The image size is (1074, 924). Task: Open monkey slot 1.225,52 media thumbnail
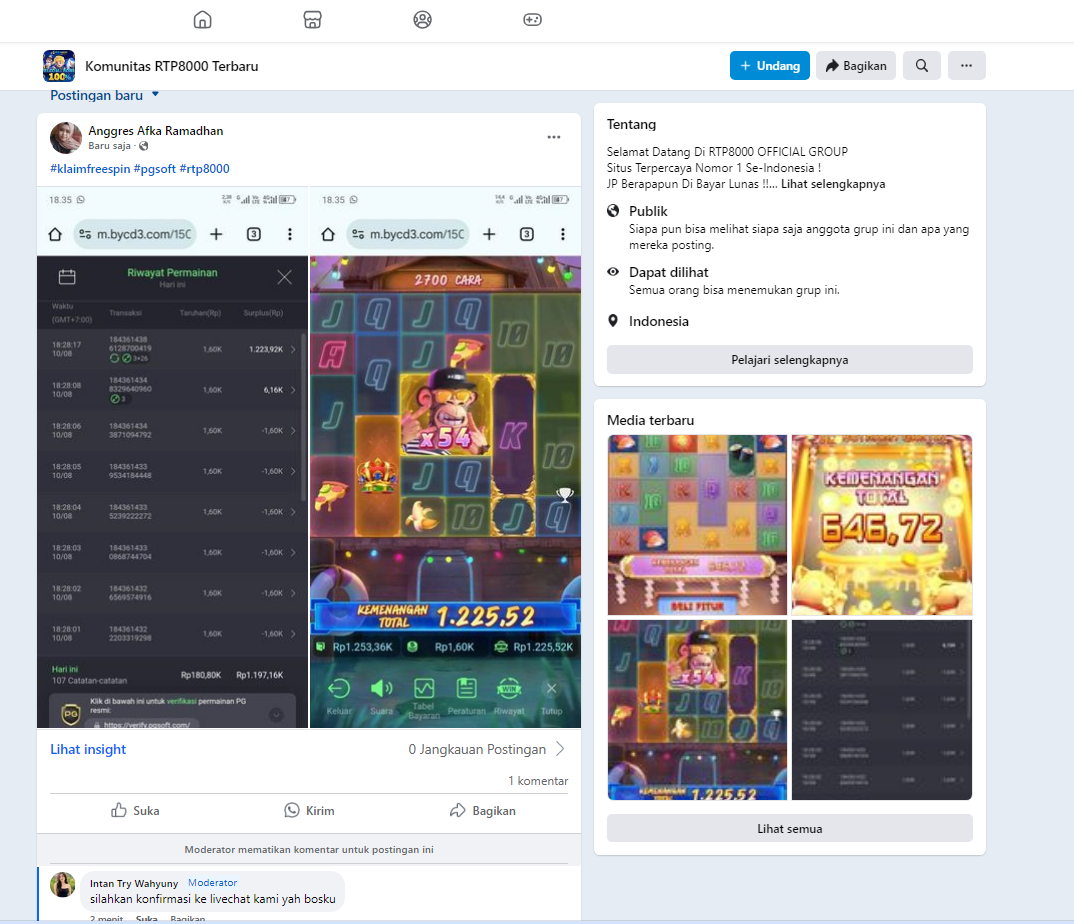[x=697, y=710]
